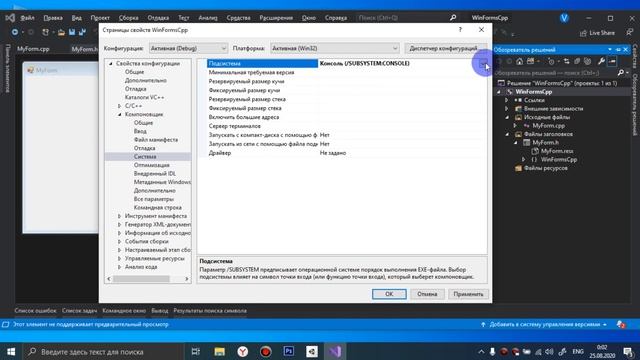640x360 pixels.
Task: Click the Live Share button
Action: [597, 33]
